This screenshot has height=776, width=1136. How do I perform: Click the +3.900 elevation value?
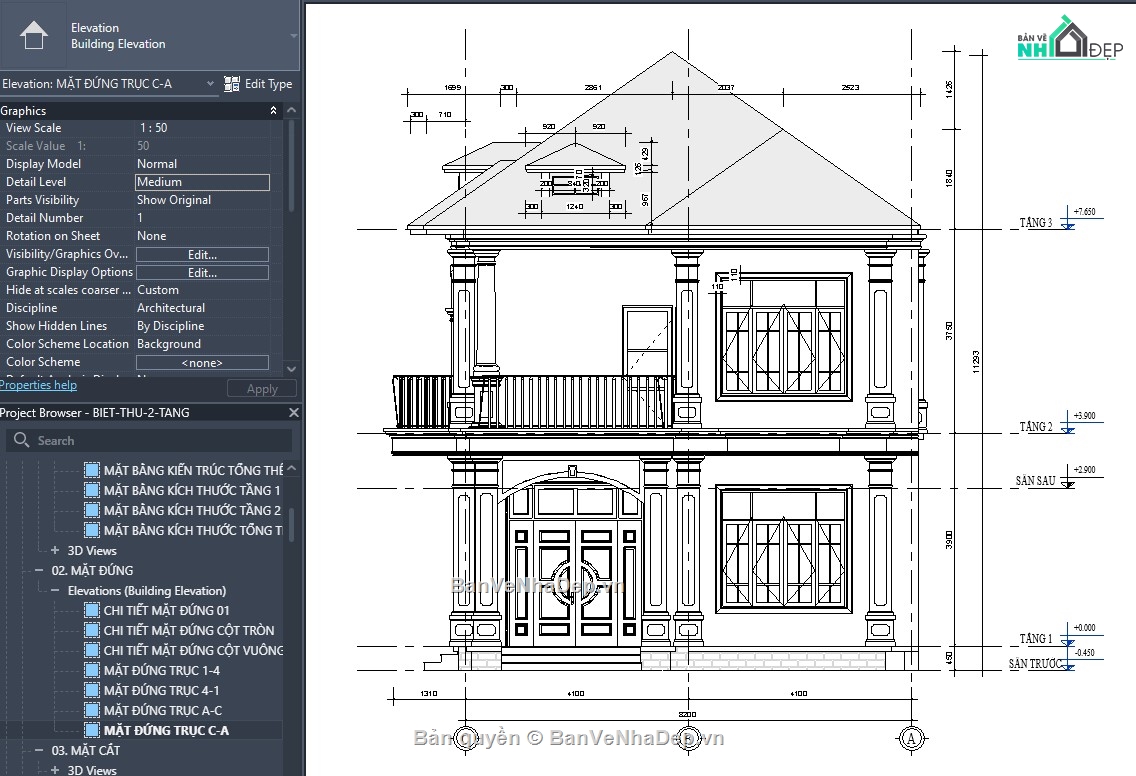click(x=1085, y=416)
